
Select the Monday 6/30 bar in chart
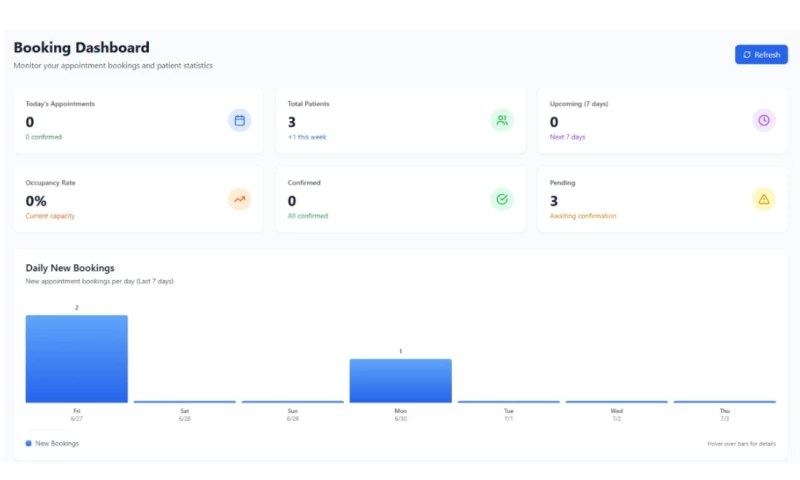(400, 381)
